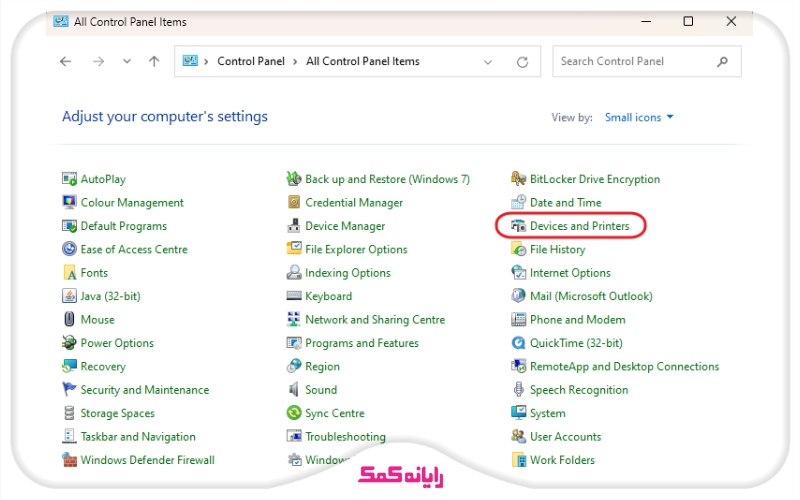The image size is (800, 500).
Task: Click the BitLocker Drive Encryption icon
Action: 519,179
